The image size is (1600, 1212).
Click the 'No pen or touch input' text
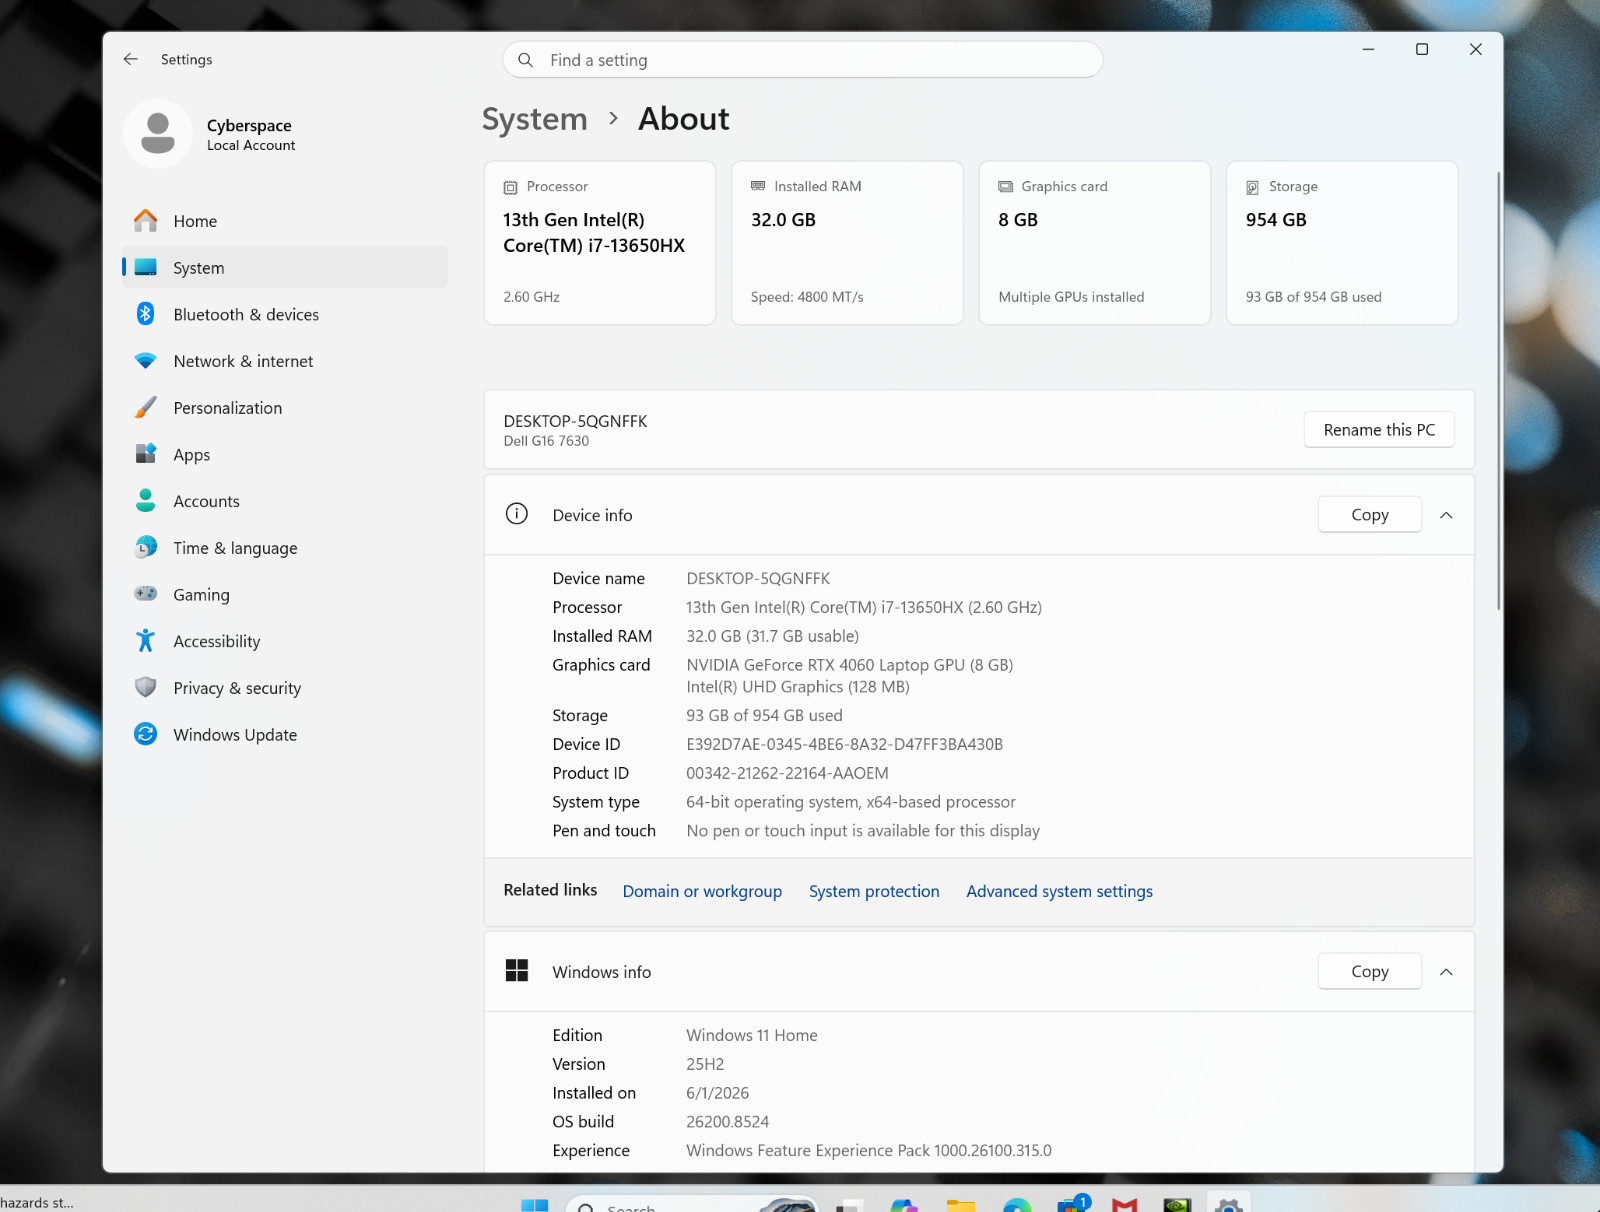pyautogui.click(x=863, y=831)
